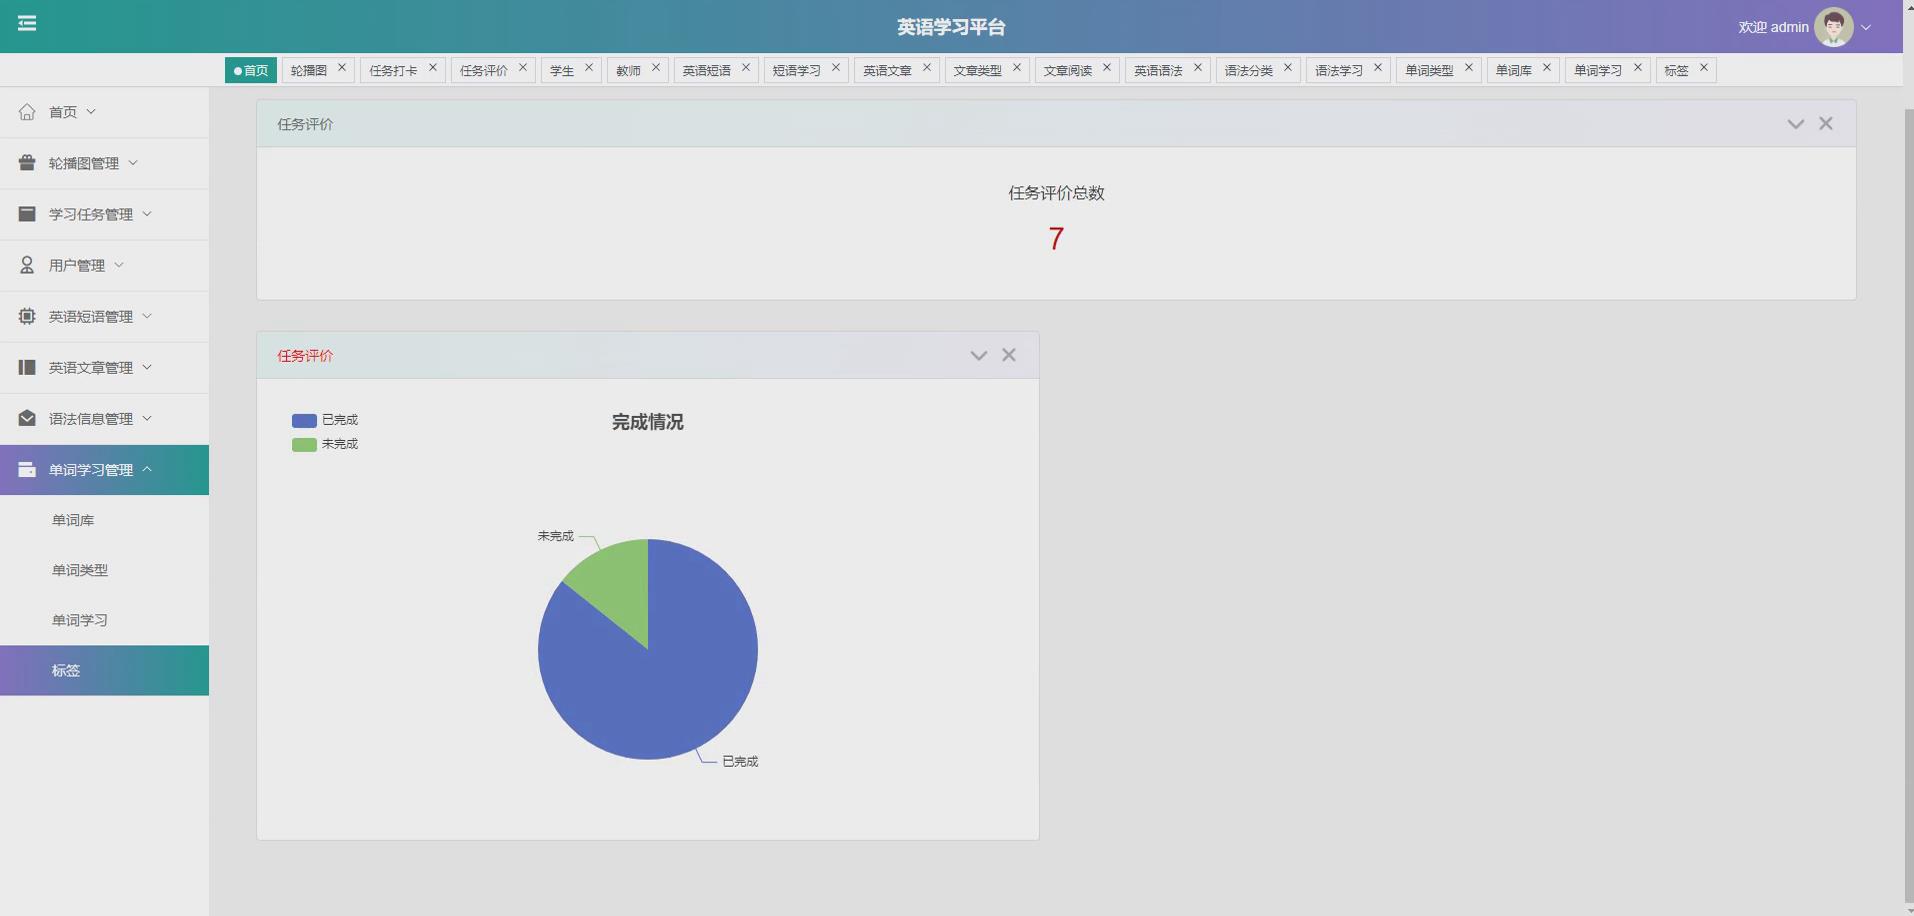Switch to the 英语语法 tab
1914x916 pixels.
[x=1158, y=69]
